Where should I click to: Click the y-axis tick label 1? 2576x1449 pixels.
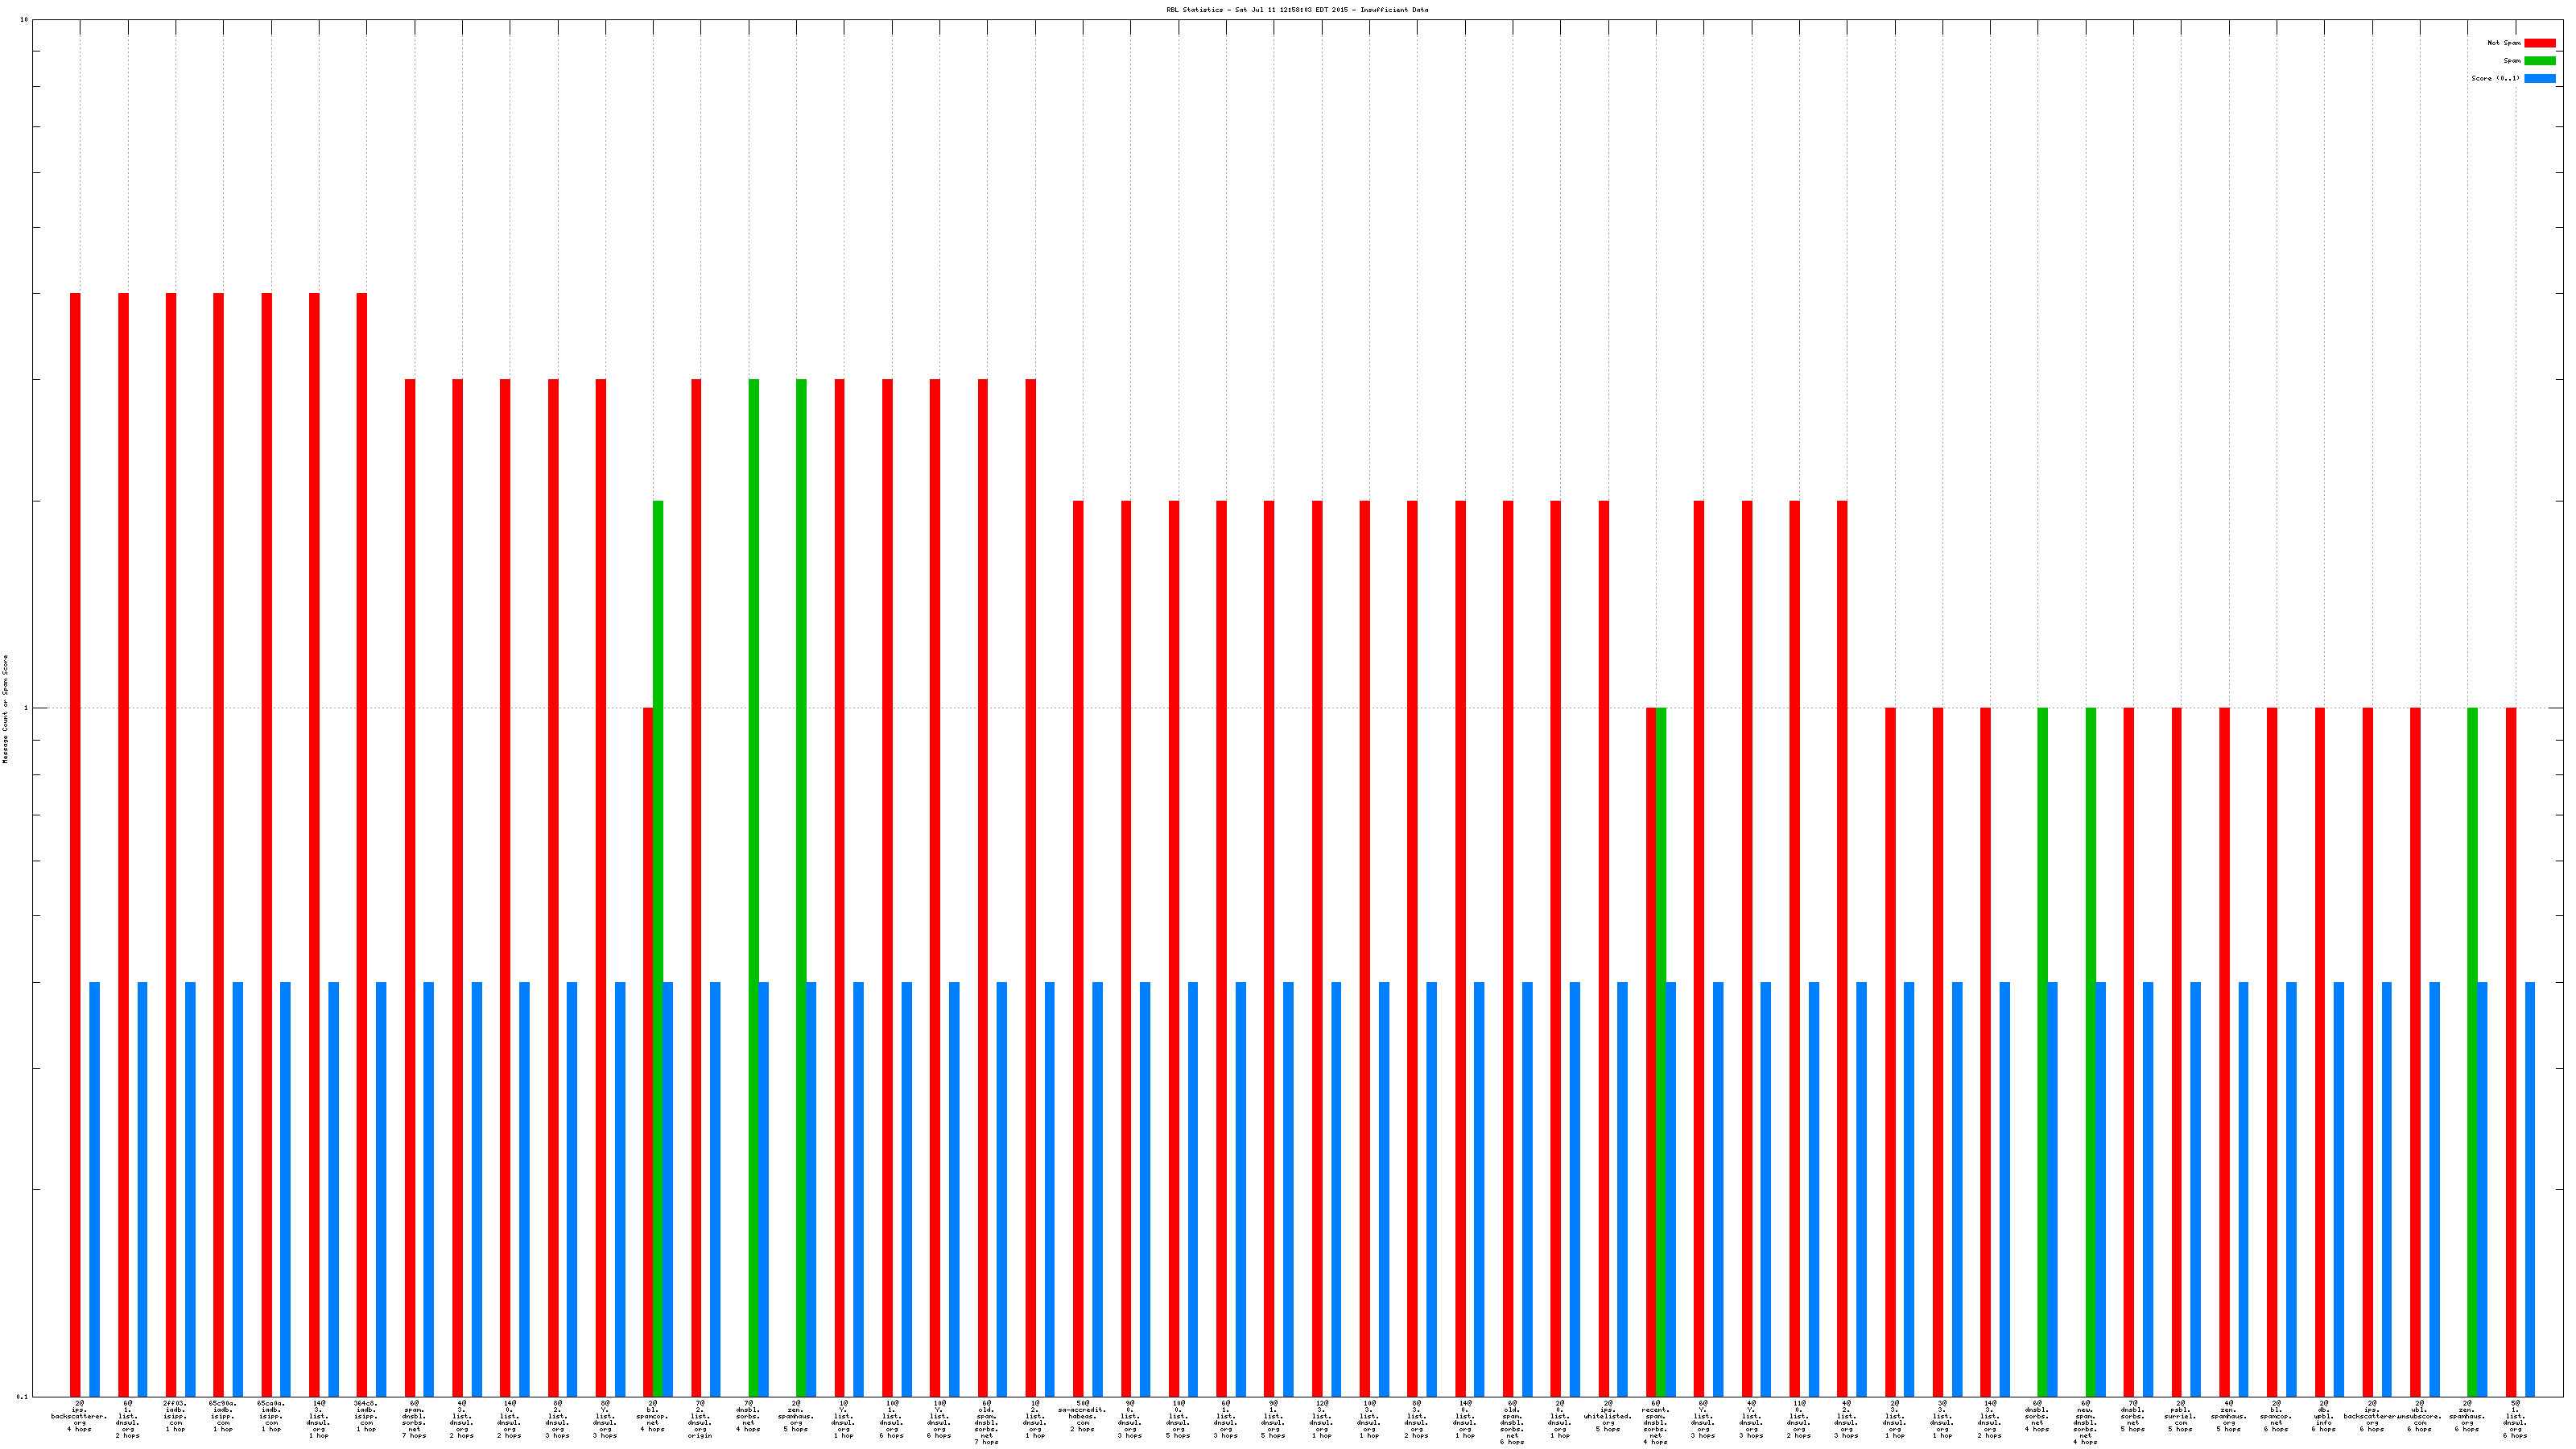tap(25, 709)
